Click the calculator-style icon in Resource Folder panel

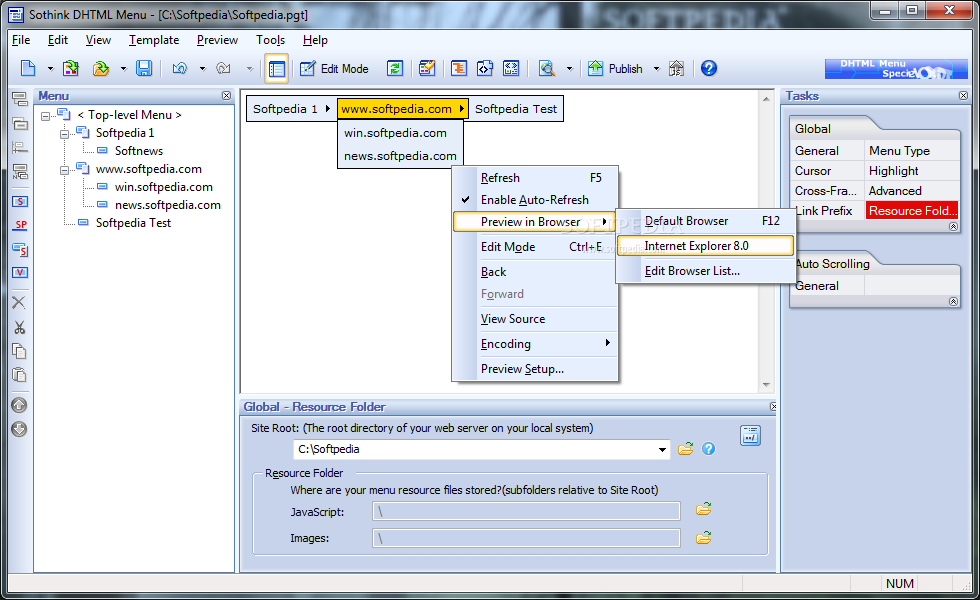coord(750,436)
